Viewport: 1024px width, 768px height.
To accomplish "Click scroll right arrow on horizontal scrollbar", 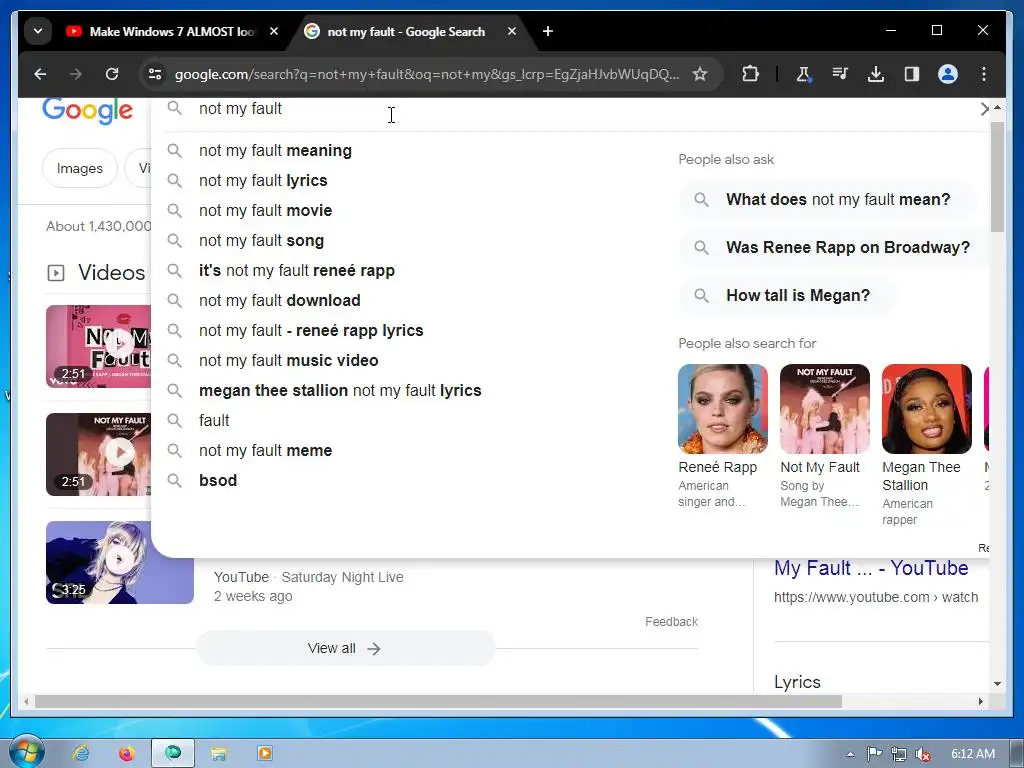I will (x=980, y=701).
